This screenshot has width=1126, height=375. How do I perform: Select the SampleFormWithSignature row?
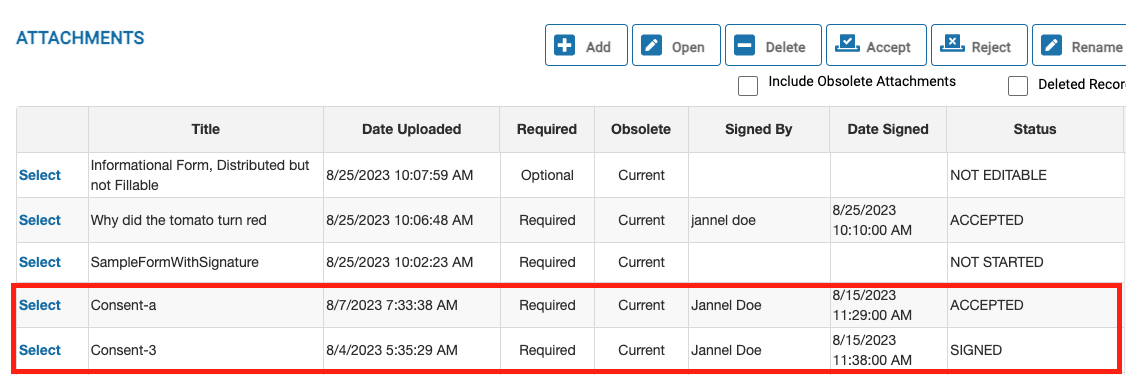click(x=39, y=262)
